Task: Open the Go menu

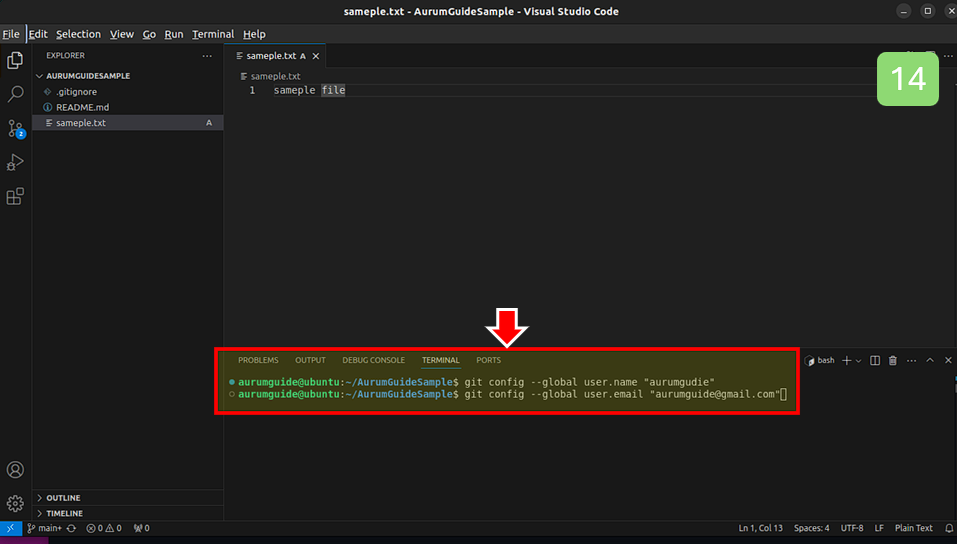Action: [x=149, y=34]
